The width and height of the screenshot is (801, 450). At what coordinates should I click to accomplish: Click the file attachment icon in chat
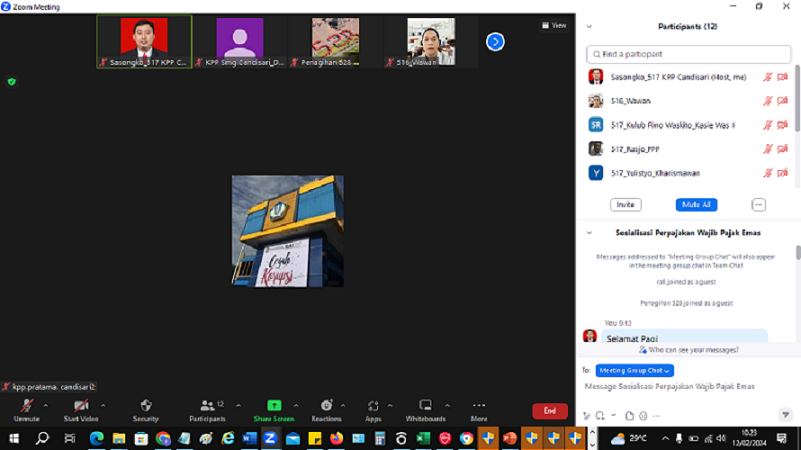(629, 415)
